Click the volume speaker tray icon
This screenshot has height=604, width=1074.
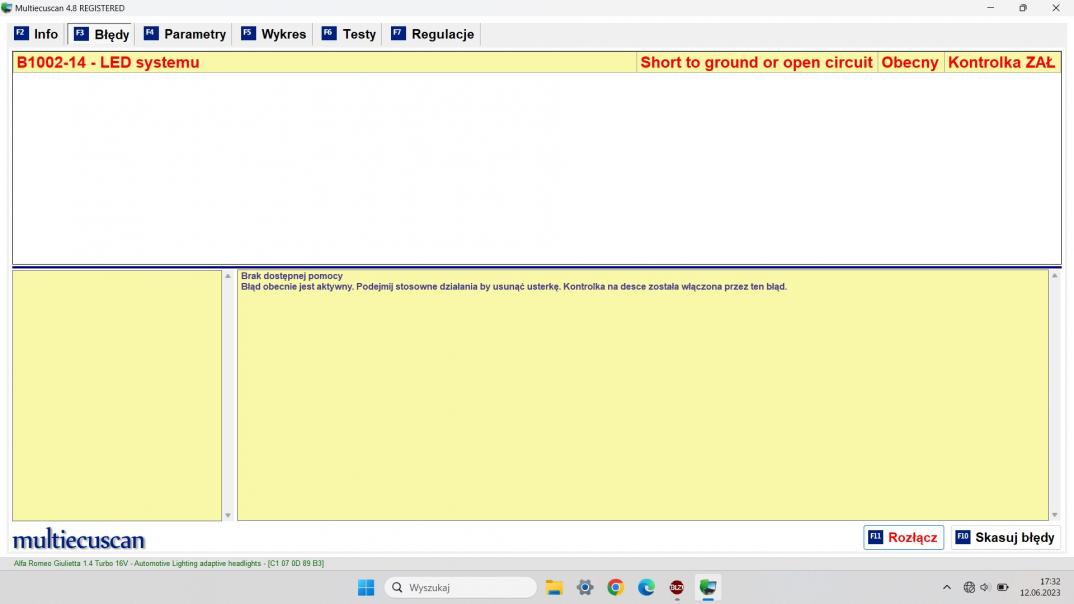coord(985,588)
